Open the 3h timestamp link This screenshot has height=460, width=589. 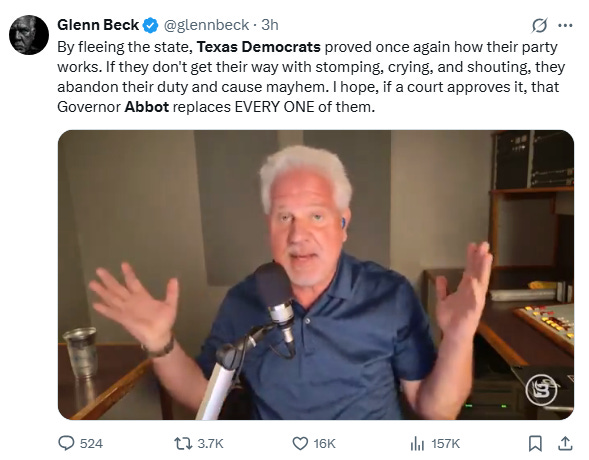tap(270, 25)
